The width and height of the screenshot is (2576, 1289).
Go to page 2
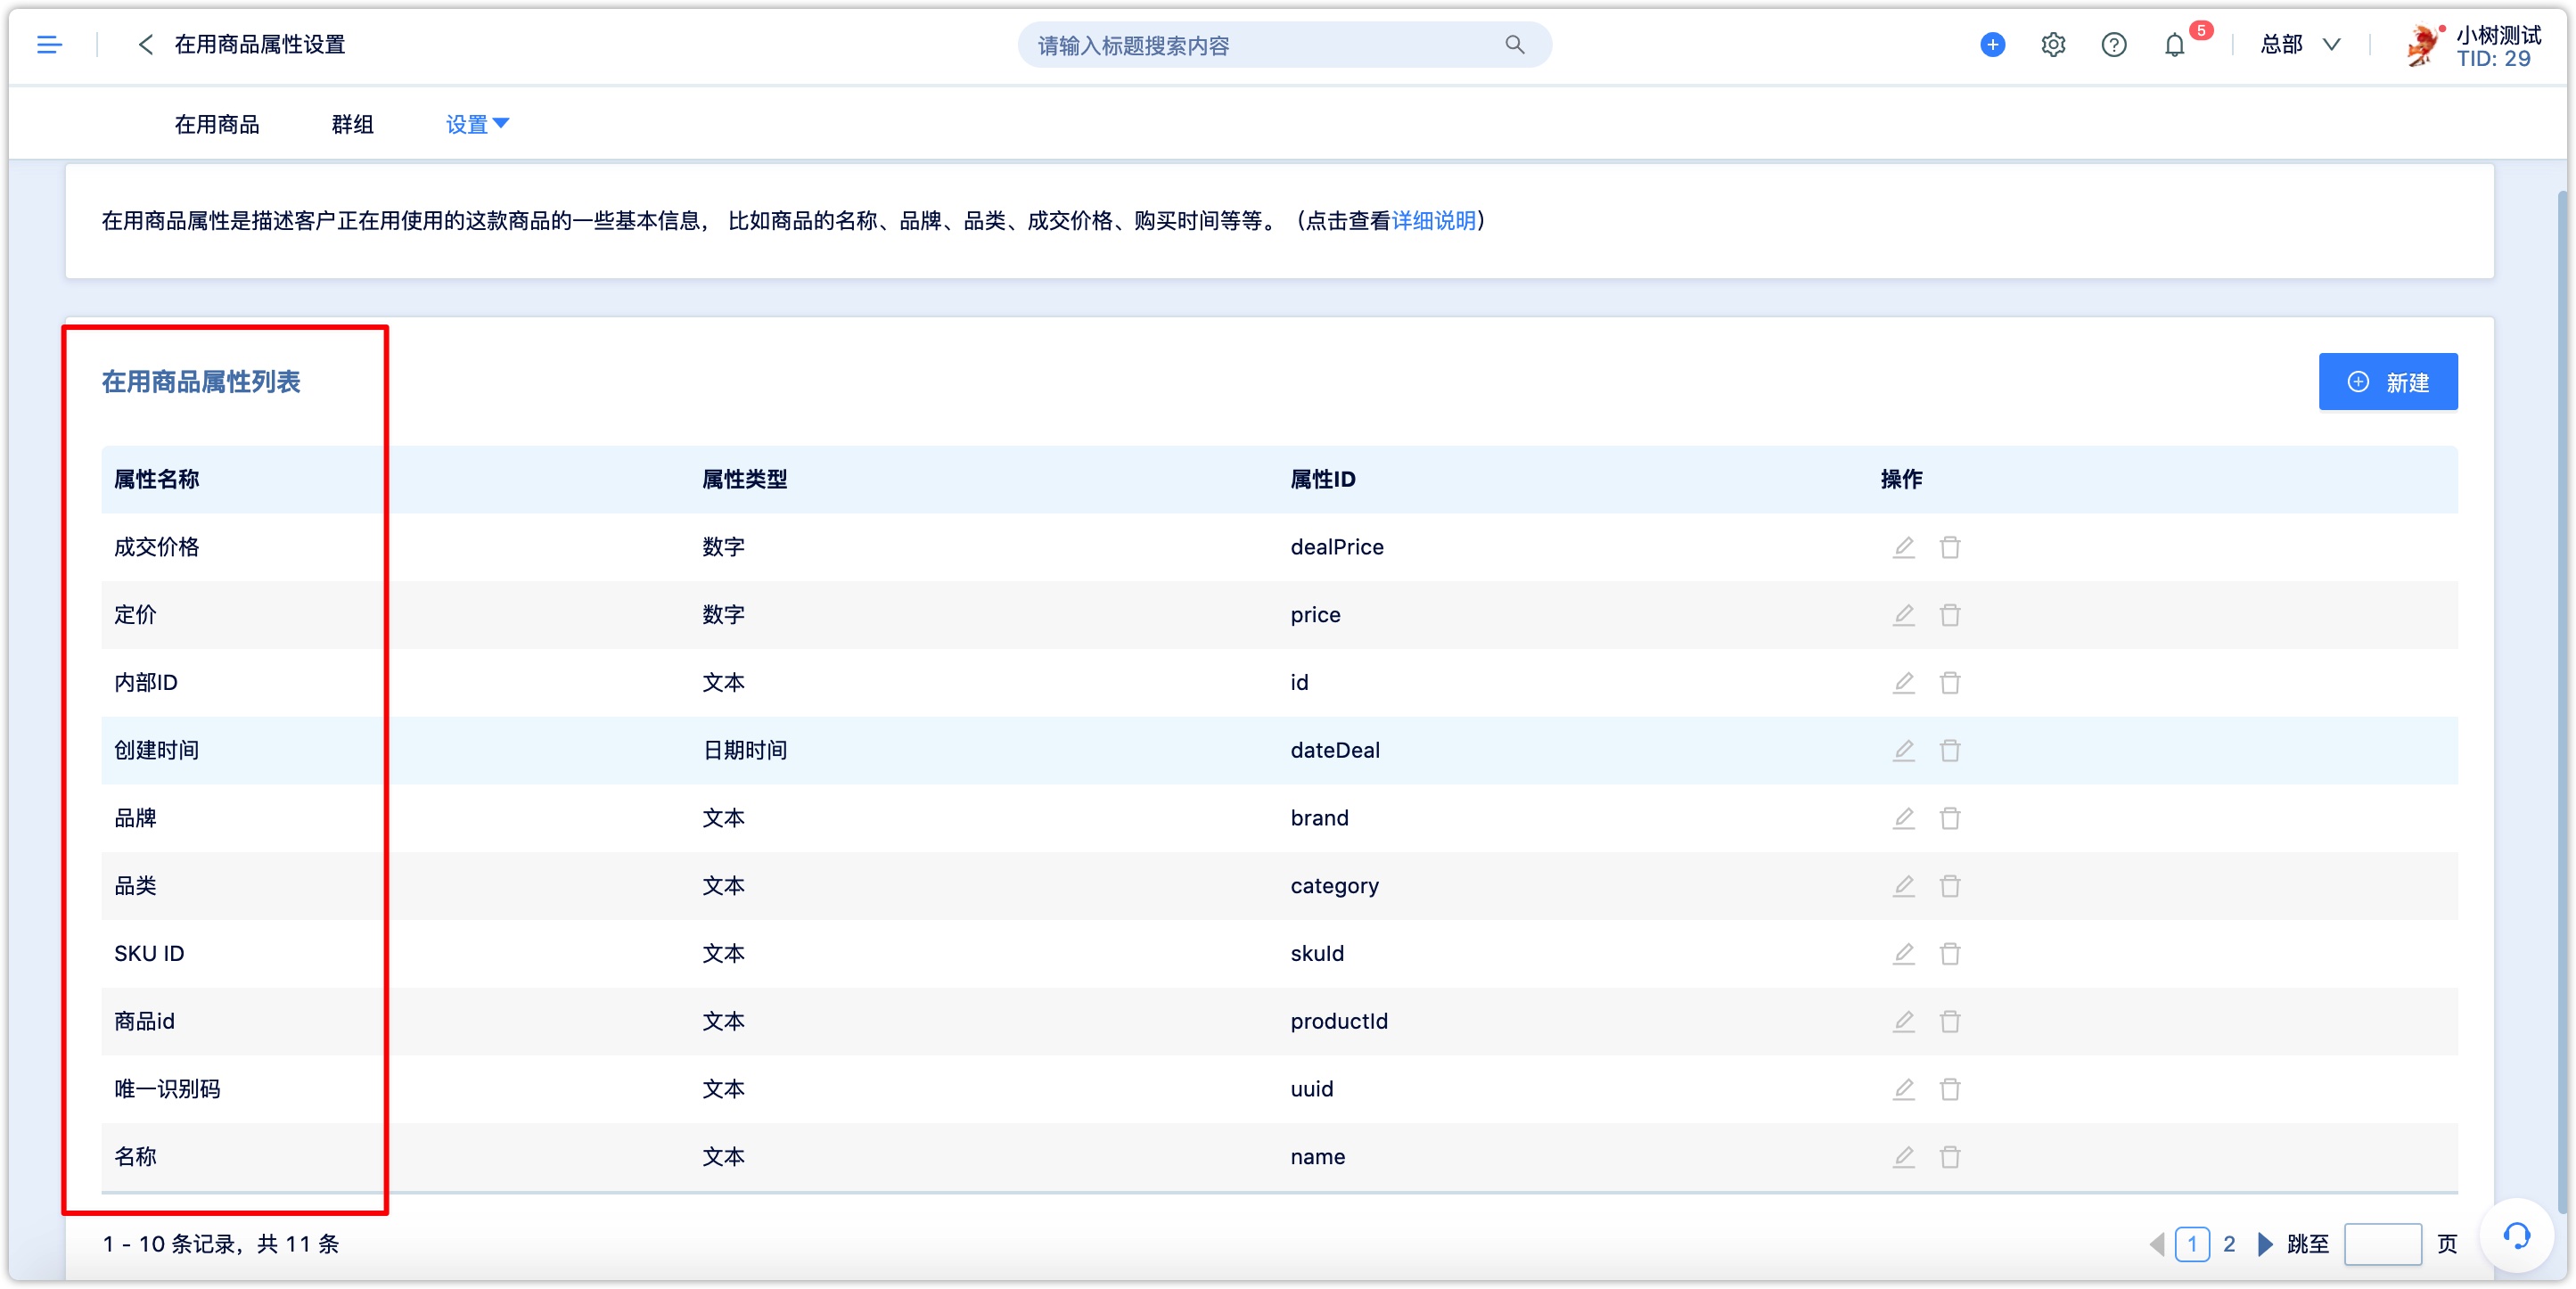click(x=2229, y=1245)
